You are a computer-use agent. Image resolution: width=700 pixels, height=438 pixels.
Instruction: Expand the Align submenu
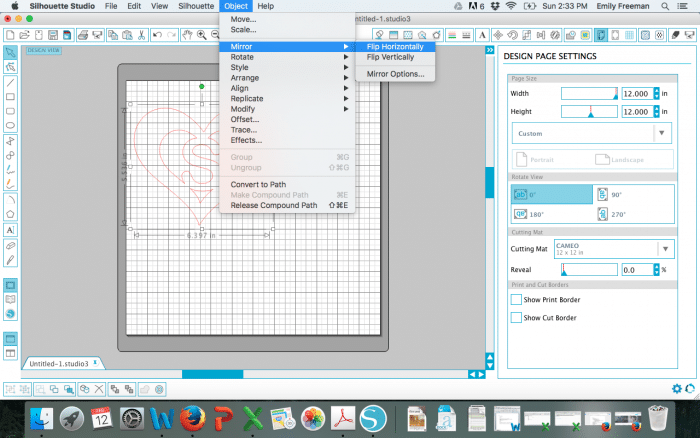tap(287, 88)
